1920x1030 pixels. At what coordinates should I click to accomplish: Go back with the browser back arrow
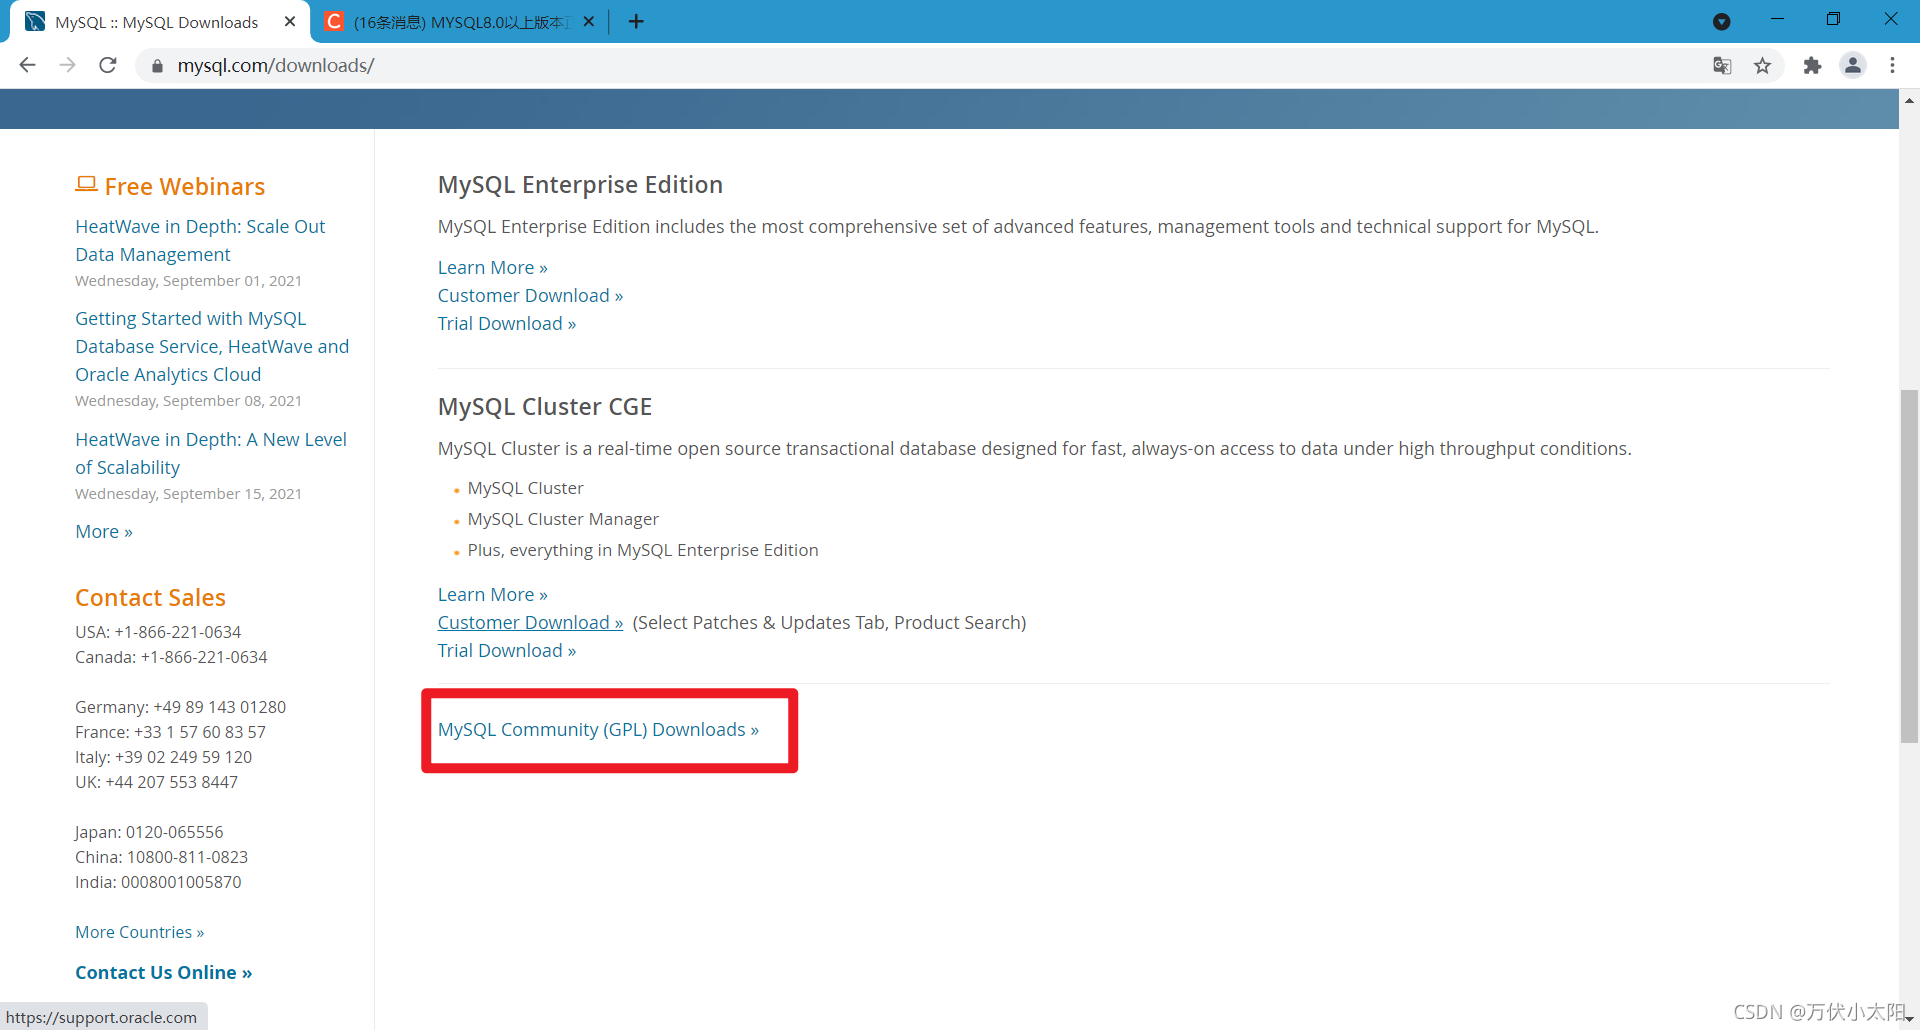click(27, 65)
